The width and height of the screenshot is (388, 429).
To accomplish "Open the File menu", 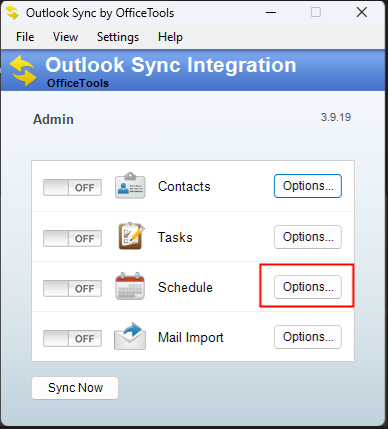I will pyautogui.click(x=25, y=37).
